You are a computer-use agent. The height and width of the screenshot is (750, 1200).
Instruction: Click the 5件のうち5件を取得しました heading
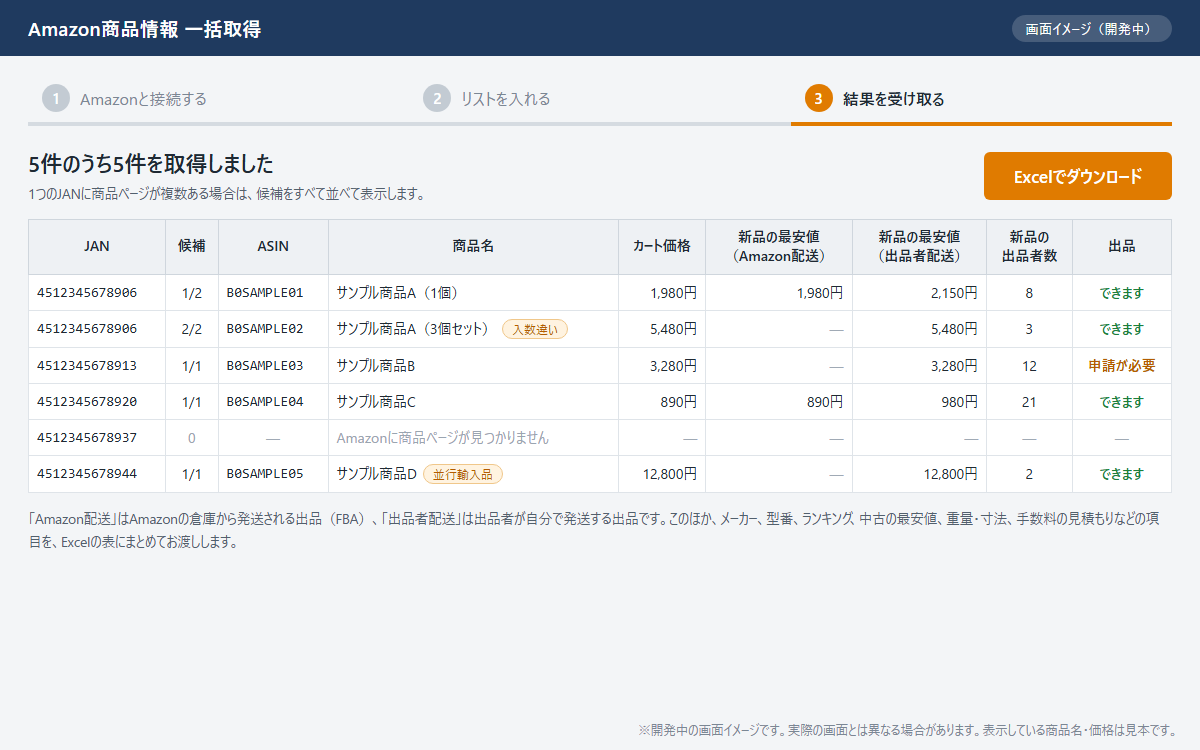point(151,164)
